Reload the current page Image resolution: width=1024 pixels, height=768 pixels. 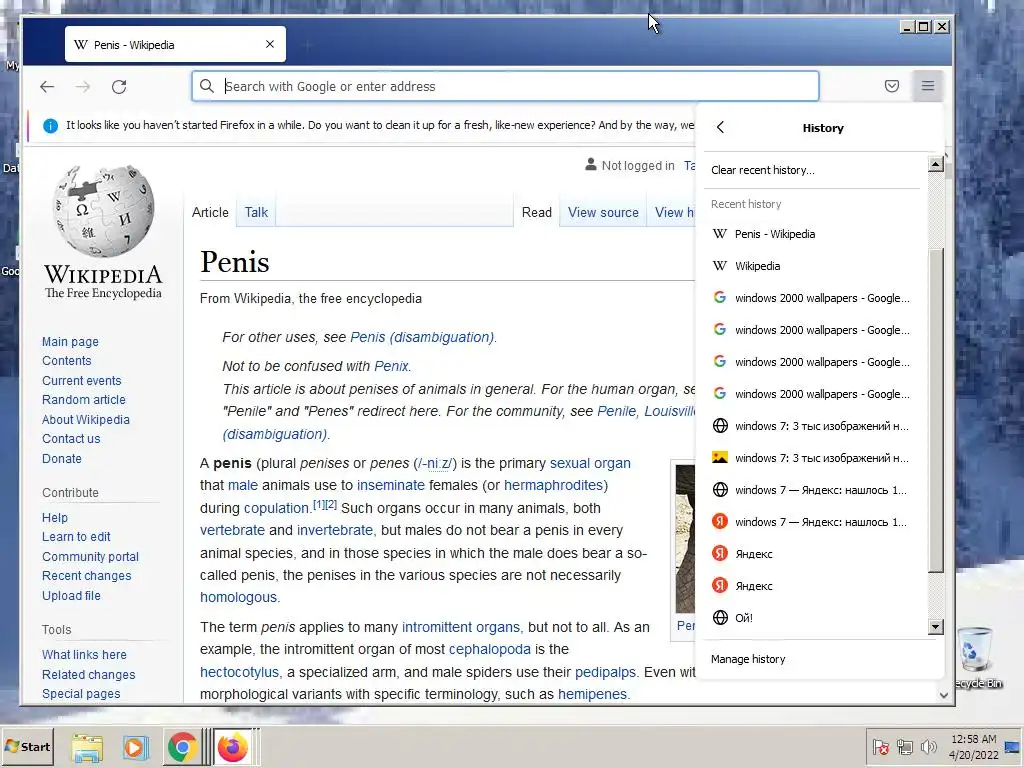click(119, 86)
